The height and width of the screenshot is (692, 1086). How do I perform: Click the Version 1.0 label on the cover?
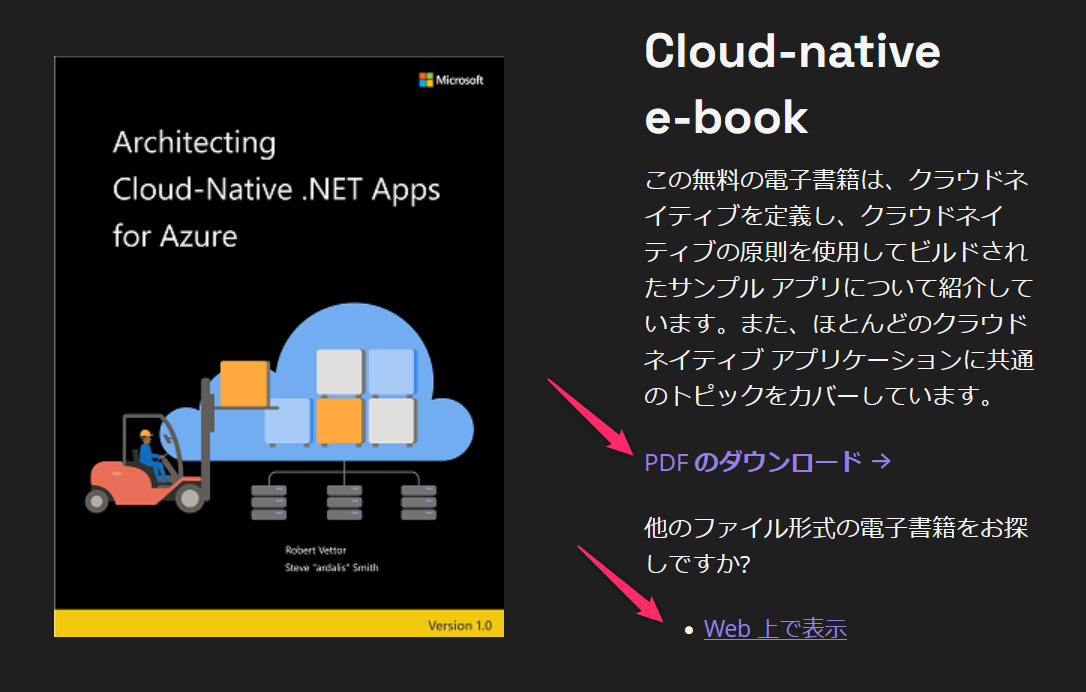coord(460,626)
